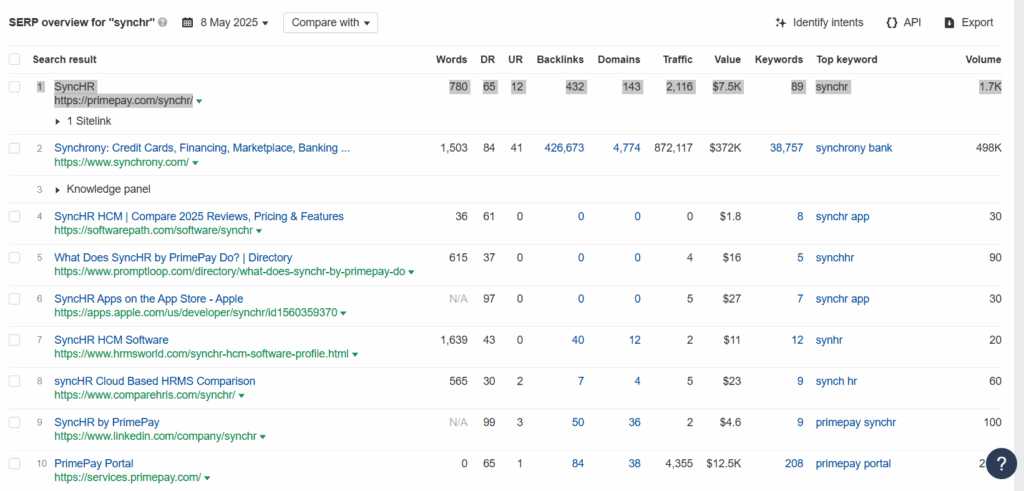The height and width of the screenshot is (491, 1024).
Task: Click the Volume column header
Action: pos(984,59)
